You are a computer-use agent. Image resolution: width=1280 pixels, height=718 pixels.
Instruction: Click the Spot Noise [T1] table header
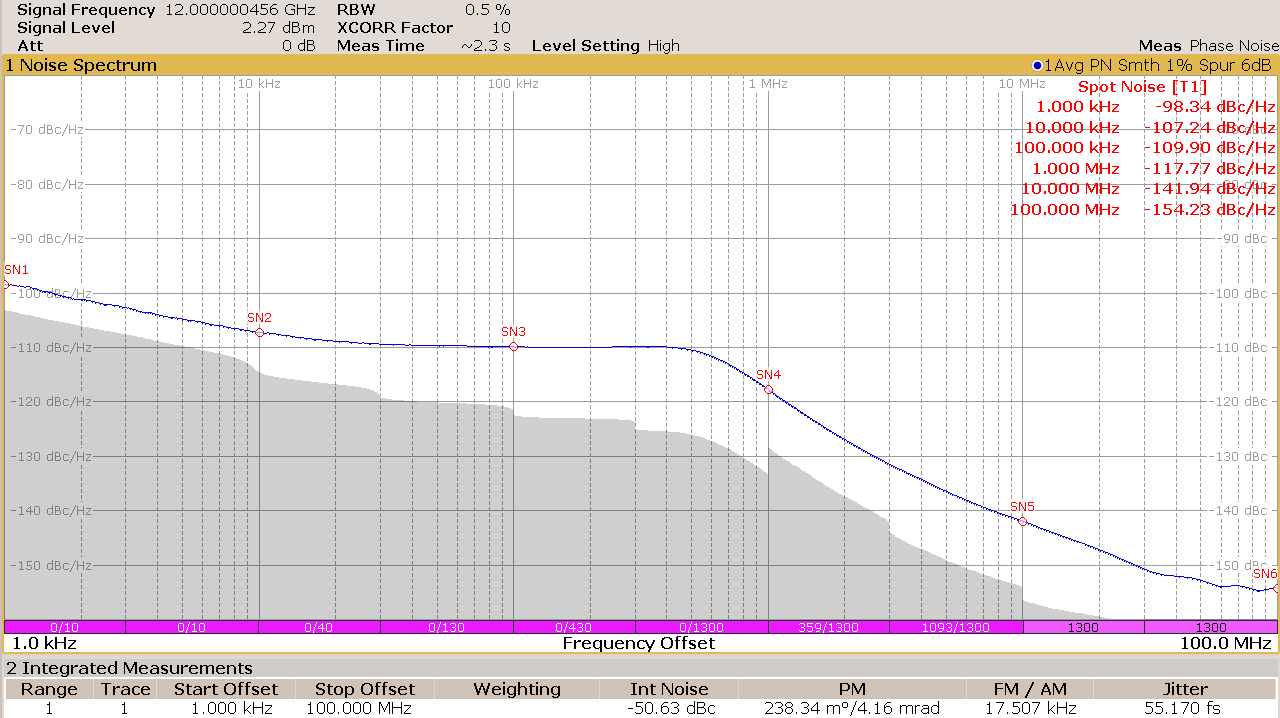1142,87
